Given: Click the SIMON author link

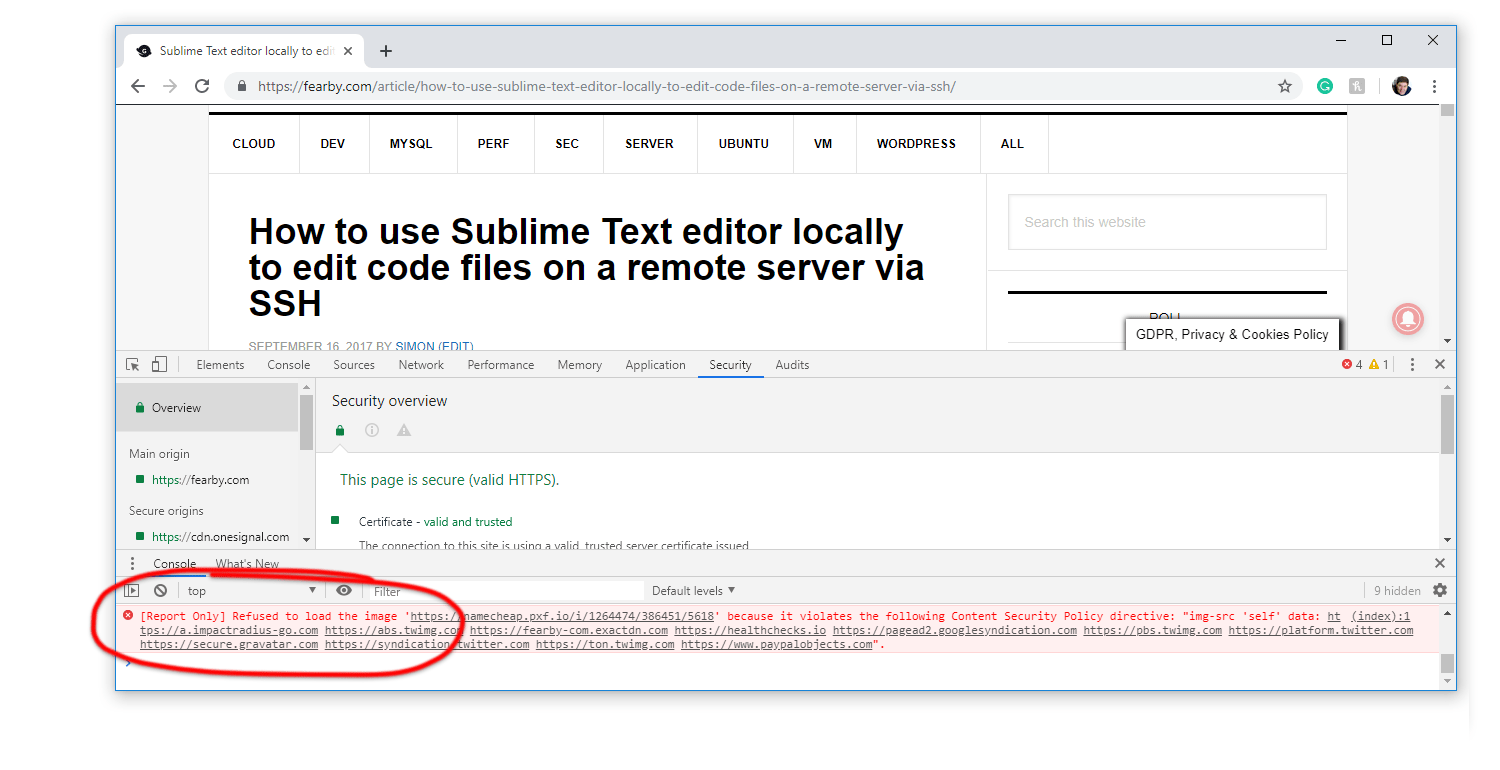Looking at the screenshot, I should [x=415, y=346].
